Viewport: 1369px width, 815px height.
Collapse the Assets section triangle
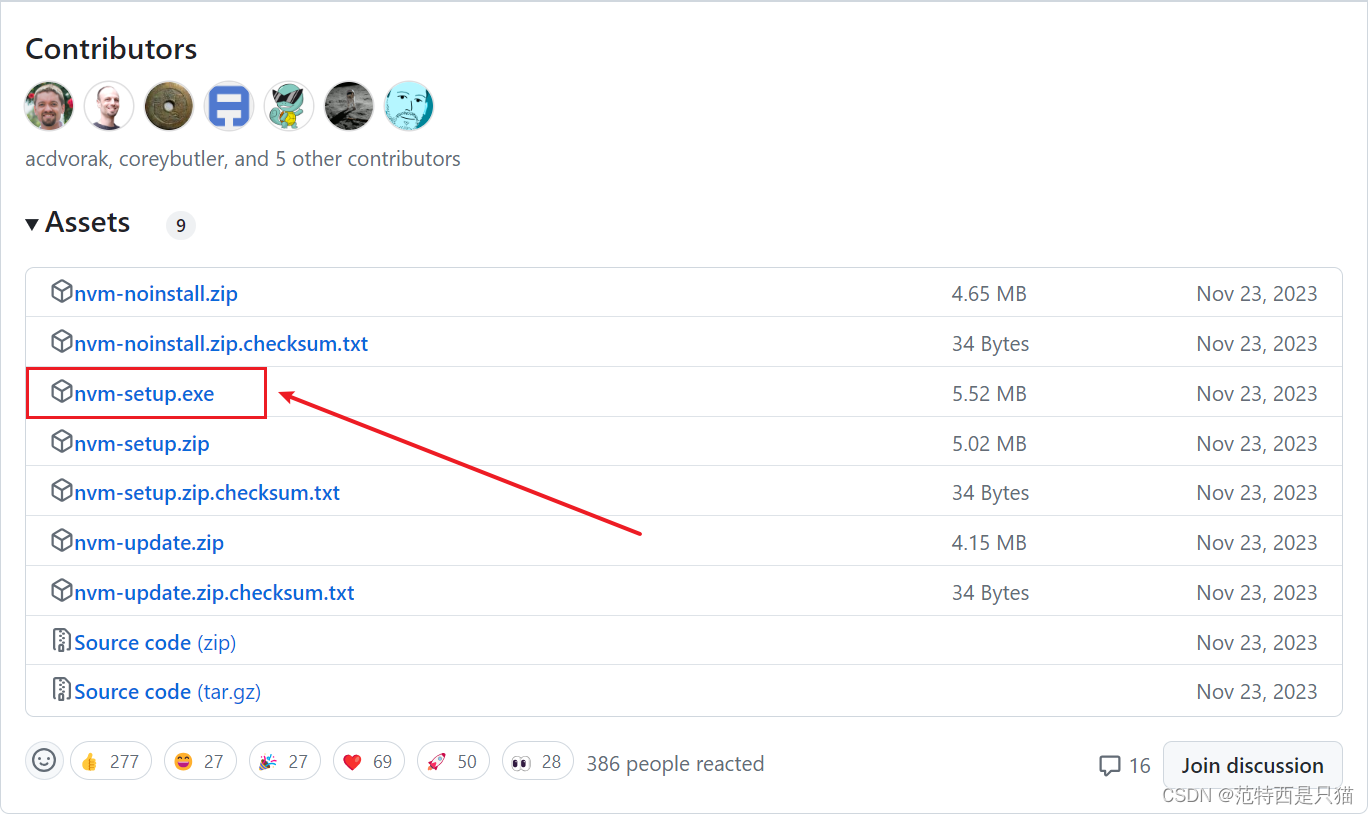[33, 223]
